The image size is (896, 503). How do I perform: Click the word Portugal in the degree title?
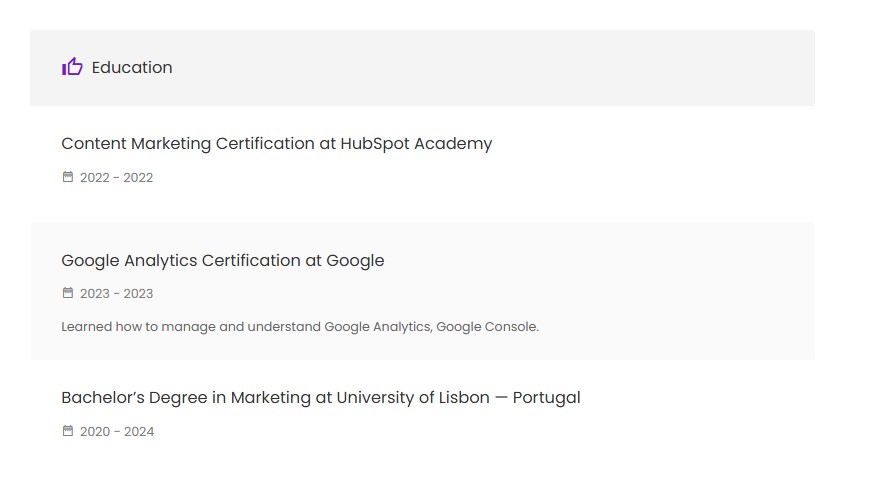546,397
